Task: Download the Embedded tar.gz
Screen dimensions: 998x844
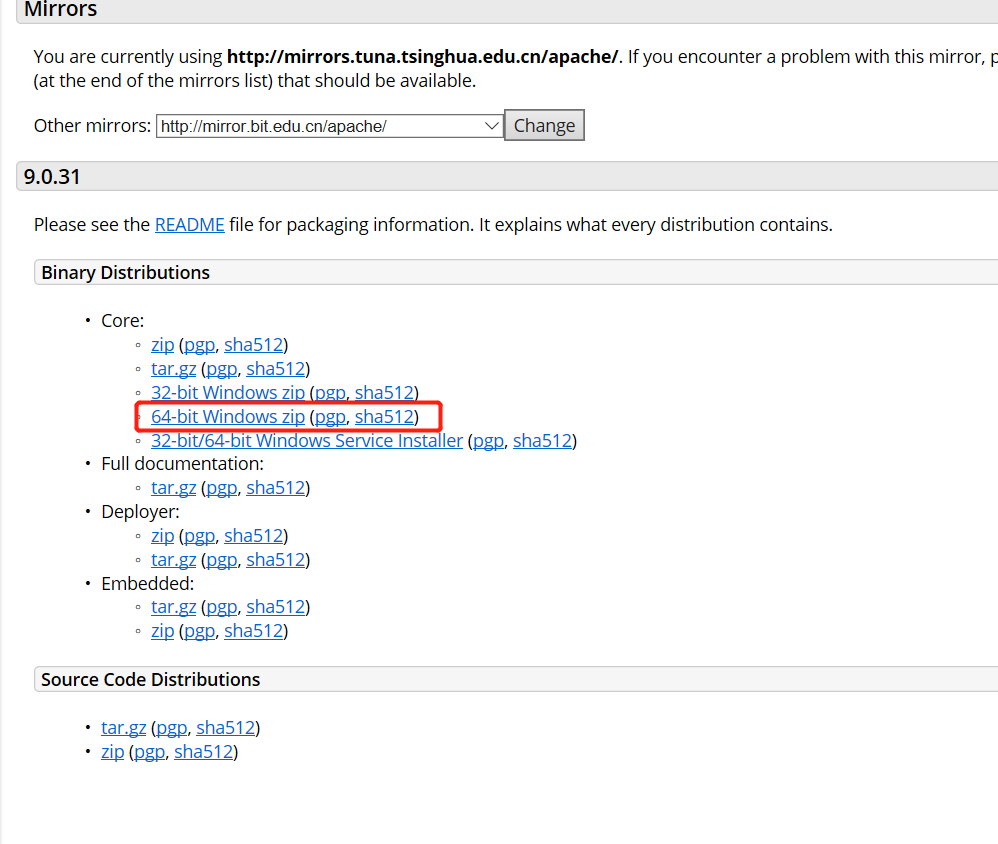Action: coord(173,607)
